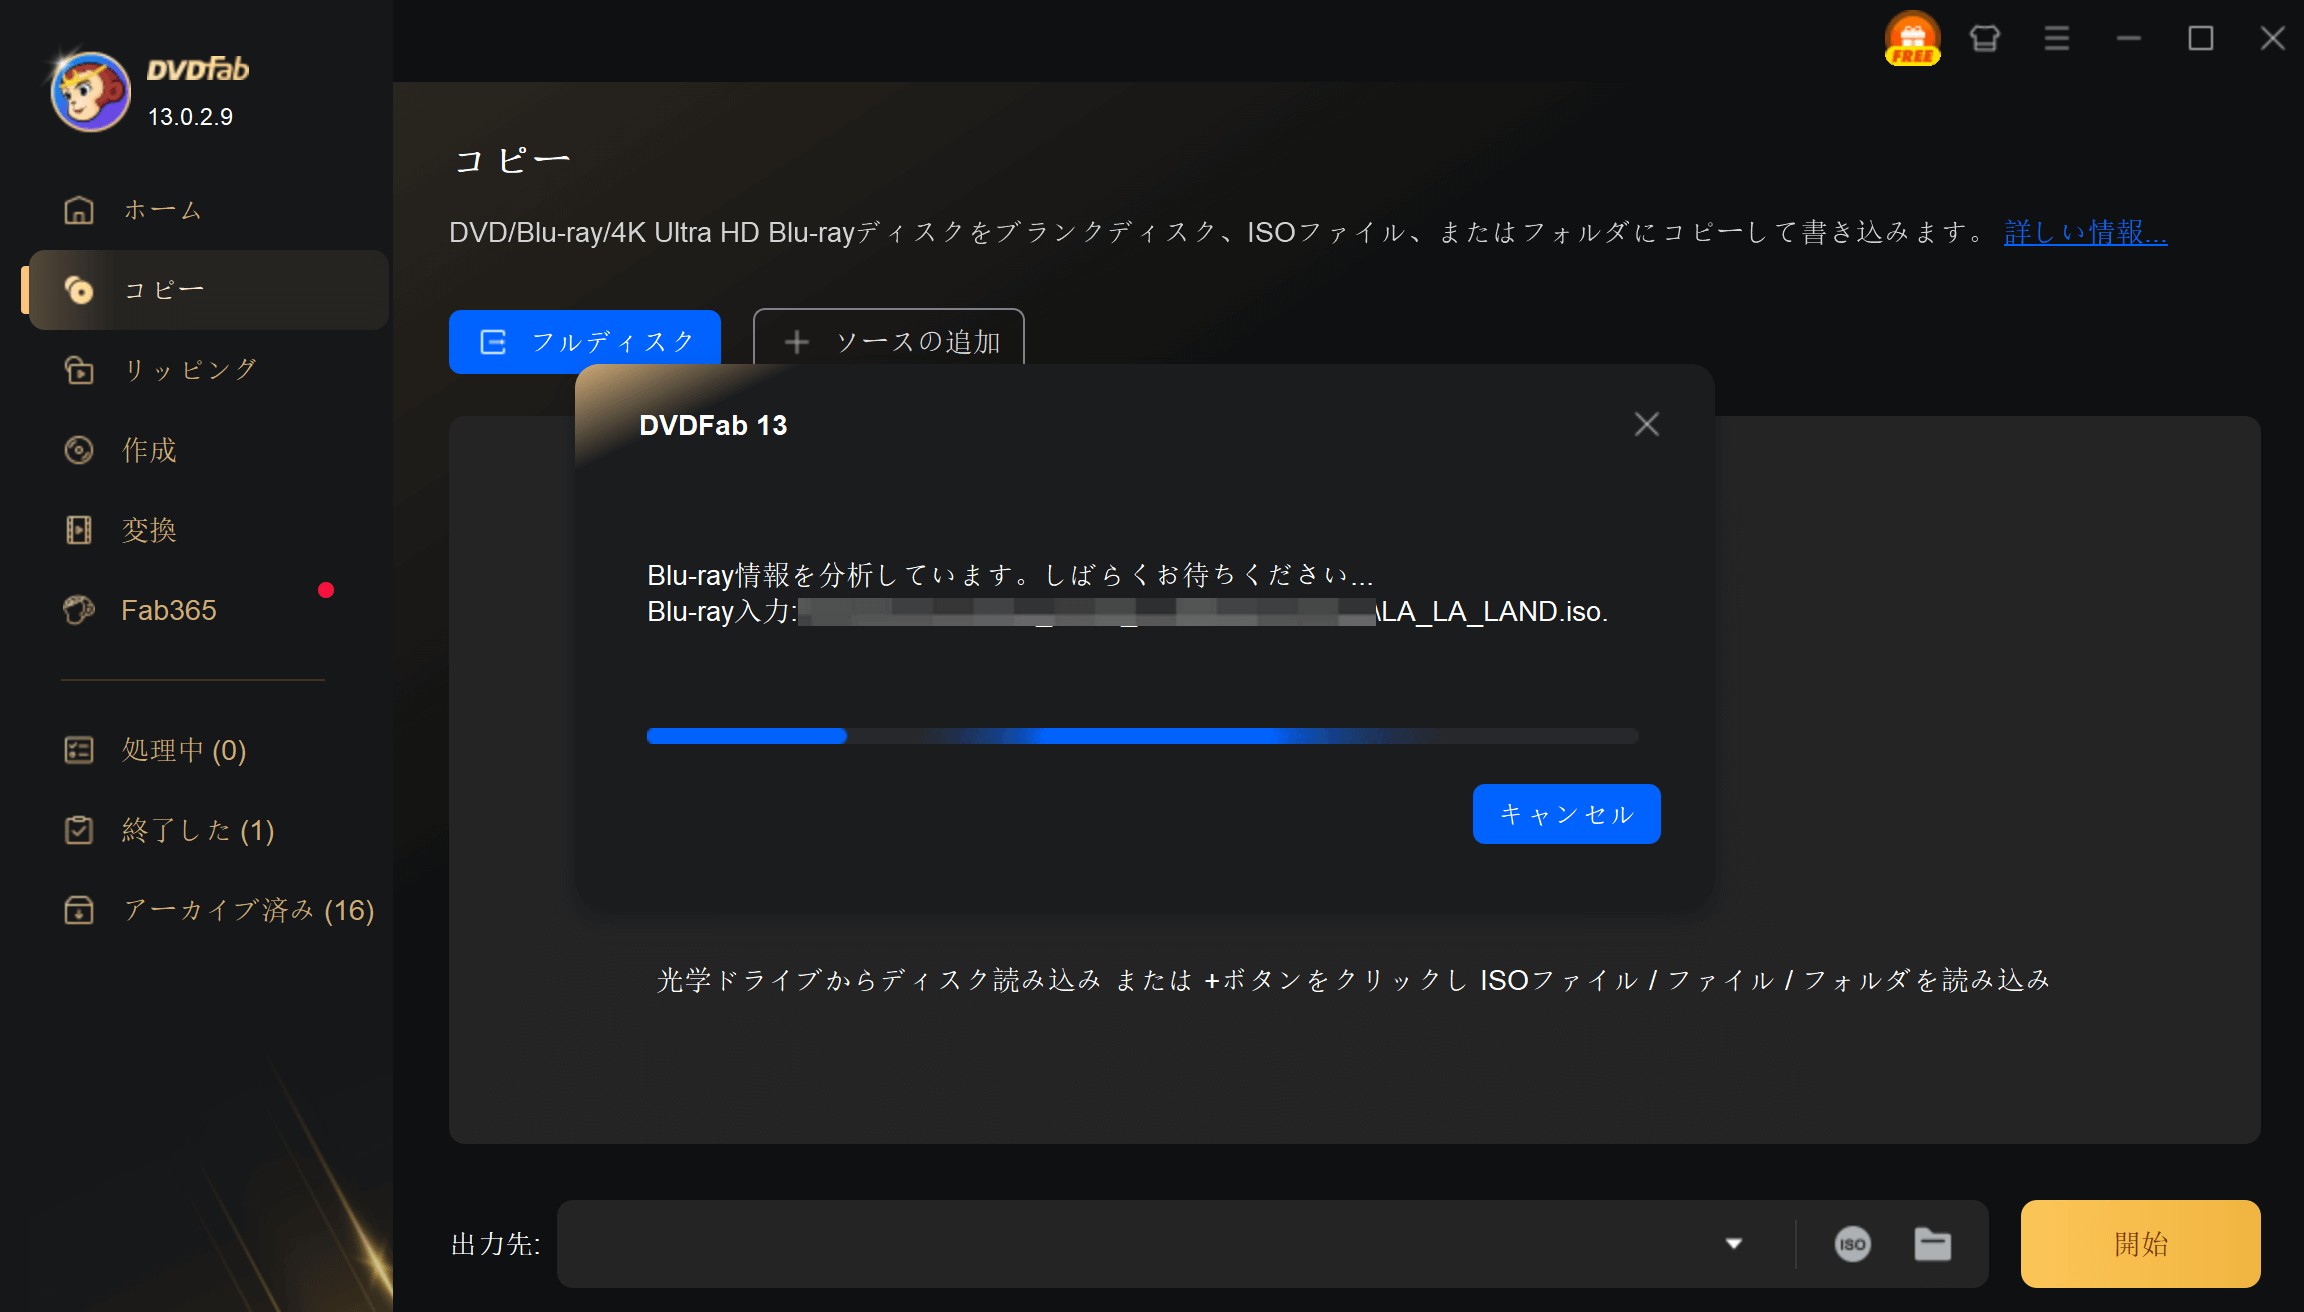Click the Fab365 palette icon
The height and width of the screenshot is (1312, 2304).
79,610
